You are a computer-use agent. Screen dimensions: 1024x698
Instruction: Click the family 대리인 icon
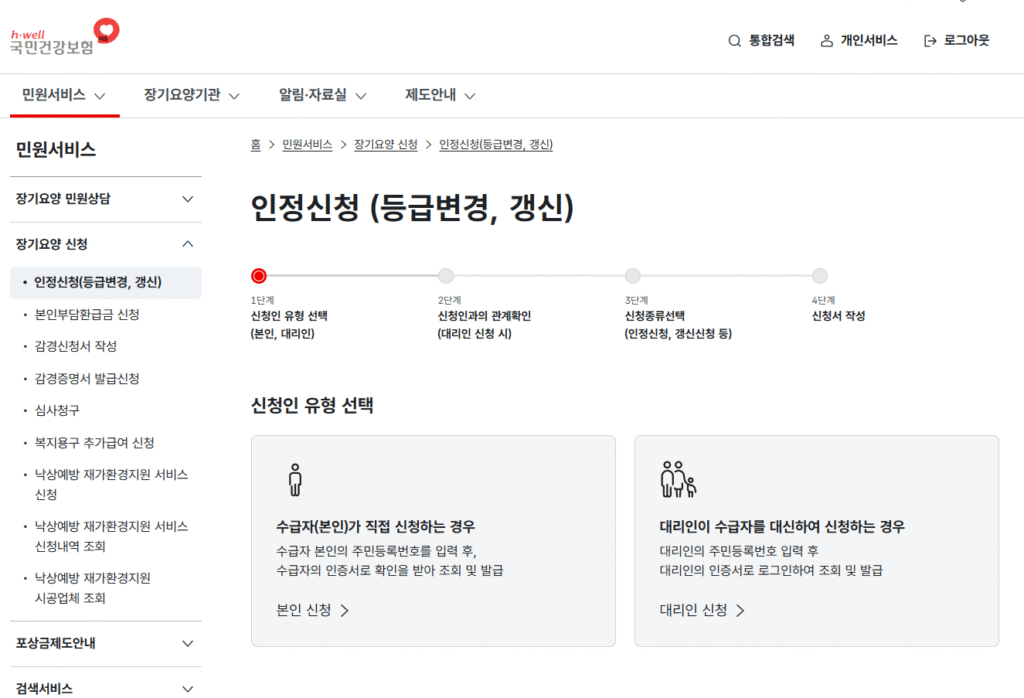coord(679,479)
